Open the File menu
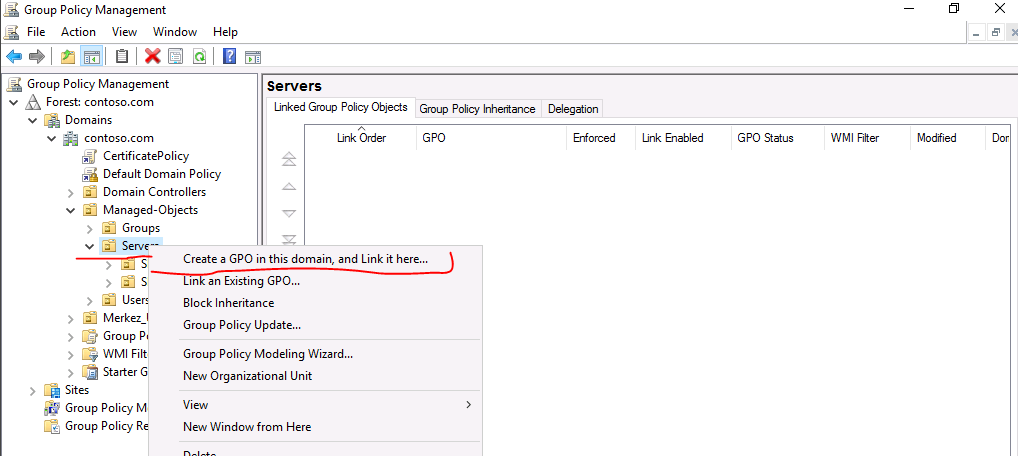The image size is (1018, 456). 36,32
